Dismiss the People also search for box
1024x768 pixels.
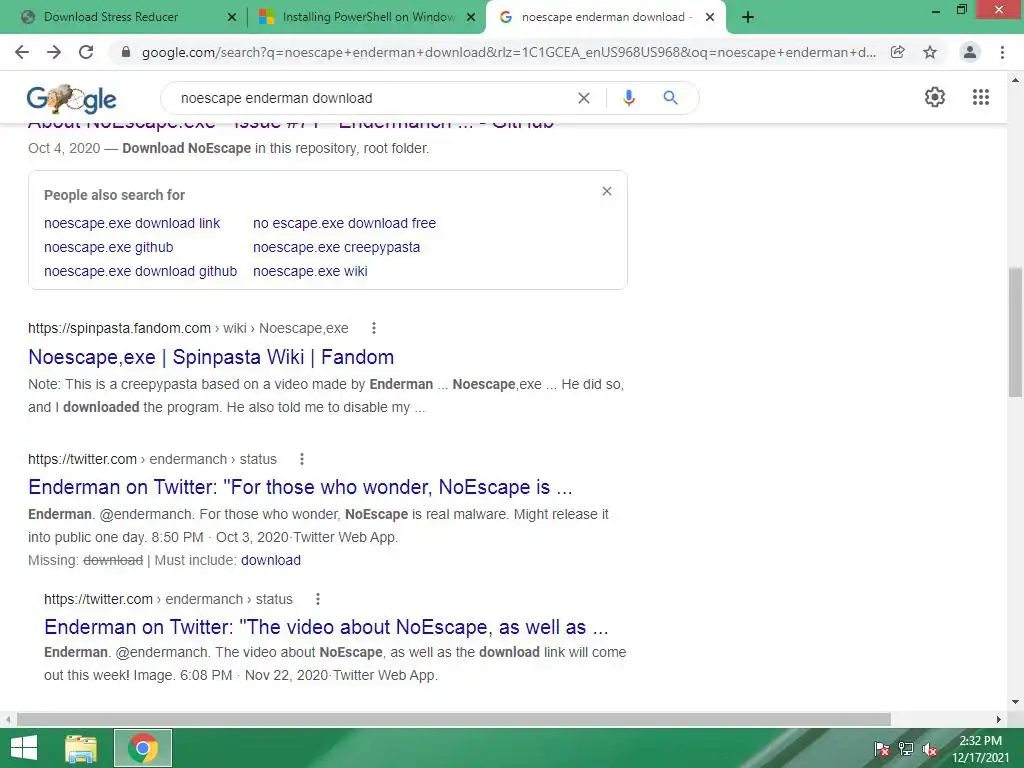point(607,191)
